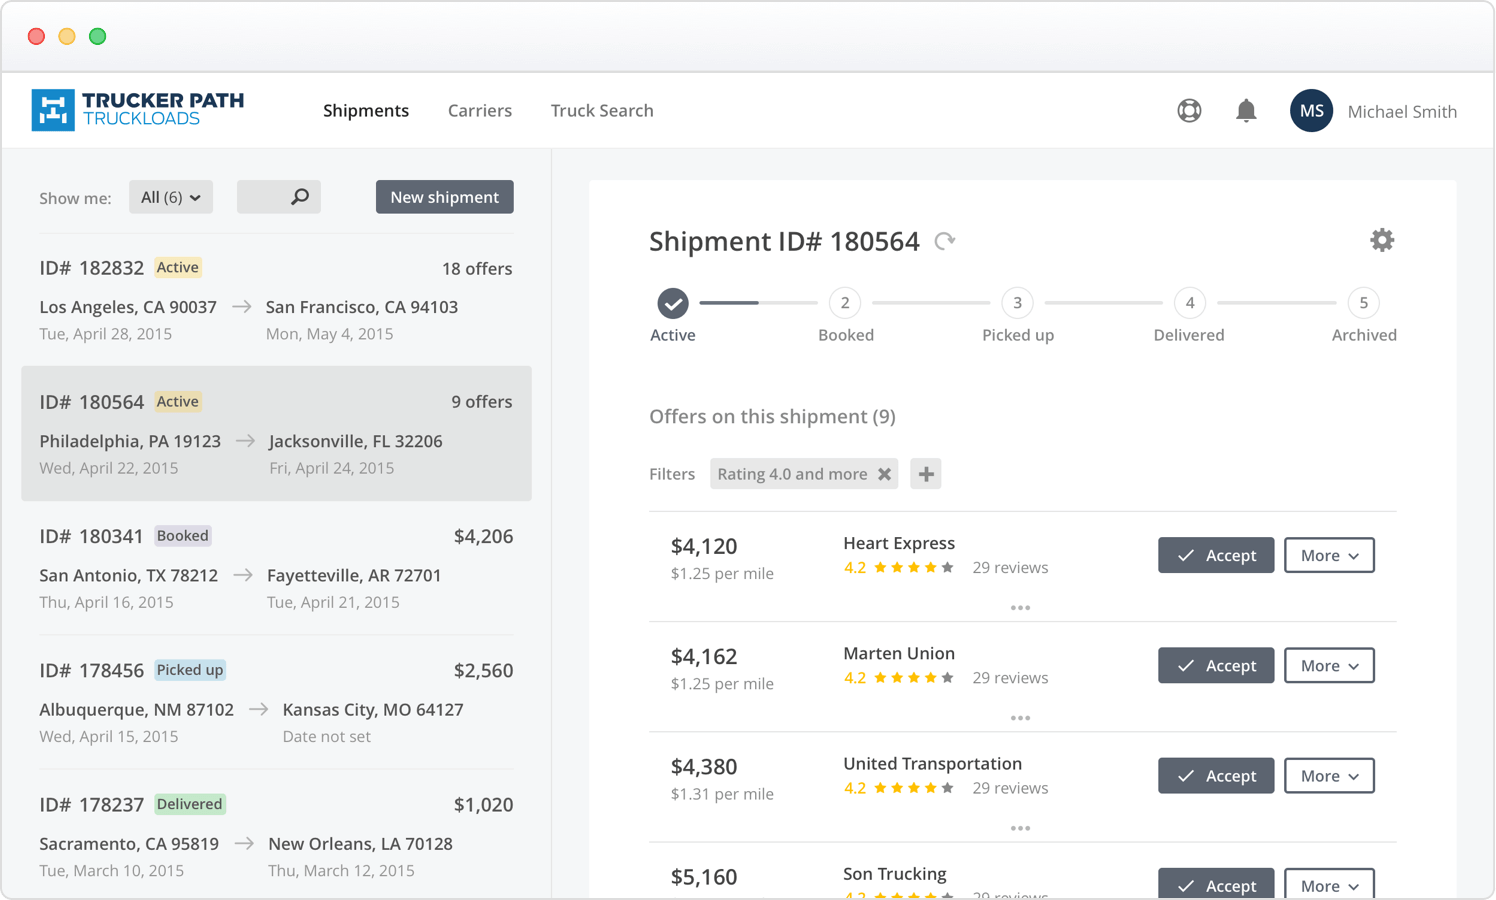Click the 9 offers count
Viewport: 1496px width, 900px height.
(481, 401)
